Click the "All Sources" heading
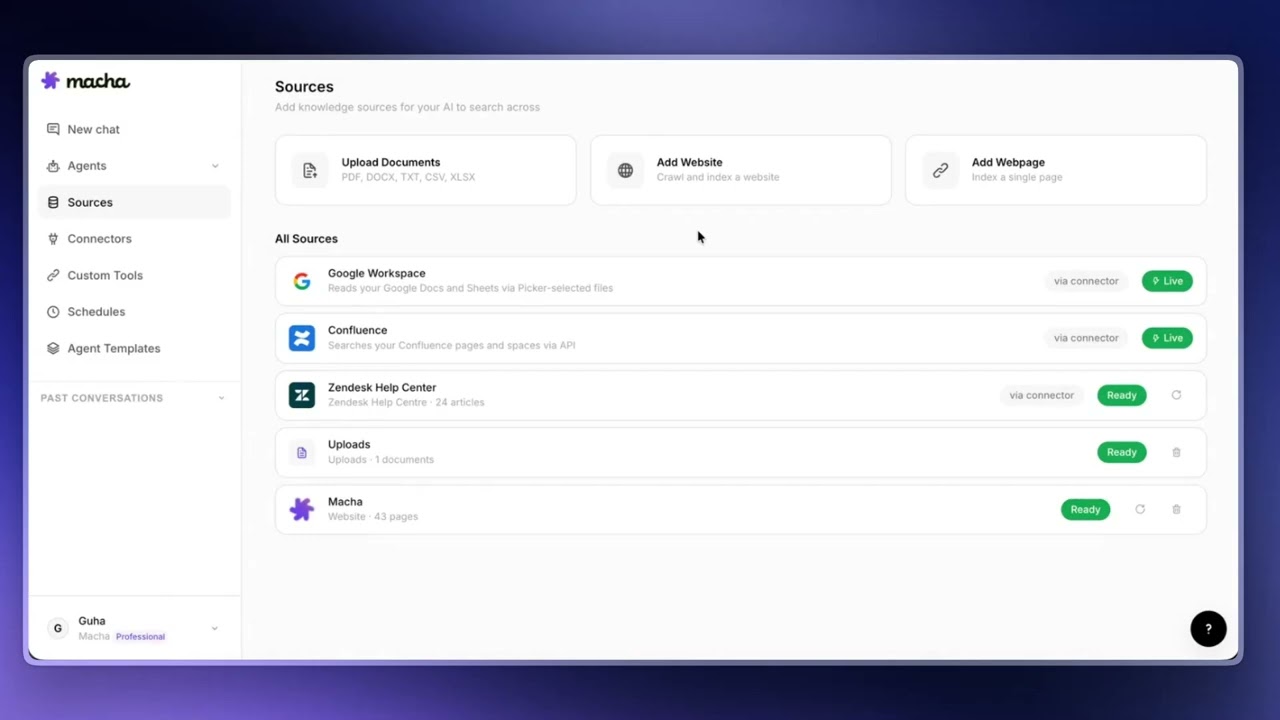This screenshot has height=720, width=1280. [x=306, y=239]
